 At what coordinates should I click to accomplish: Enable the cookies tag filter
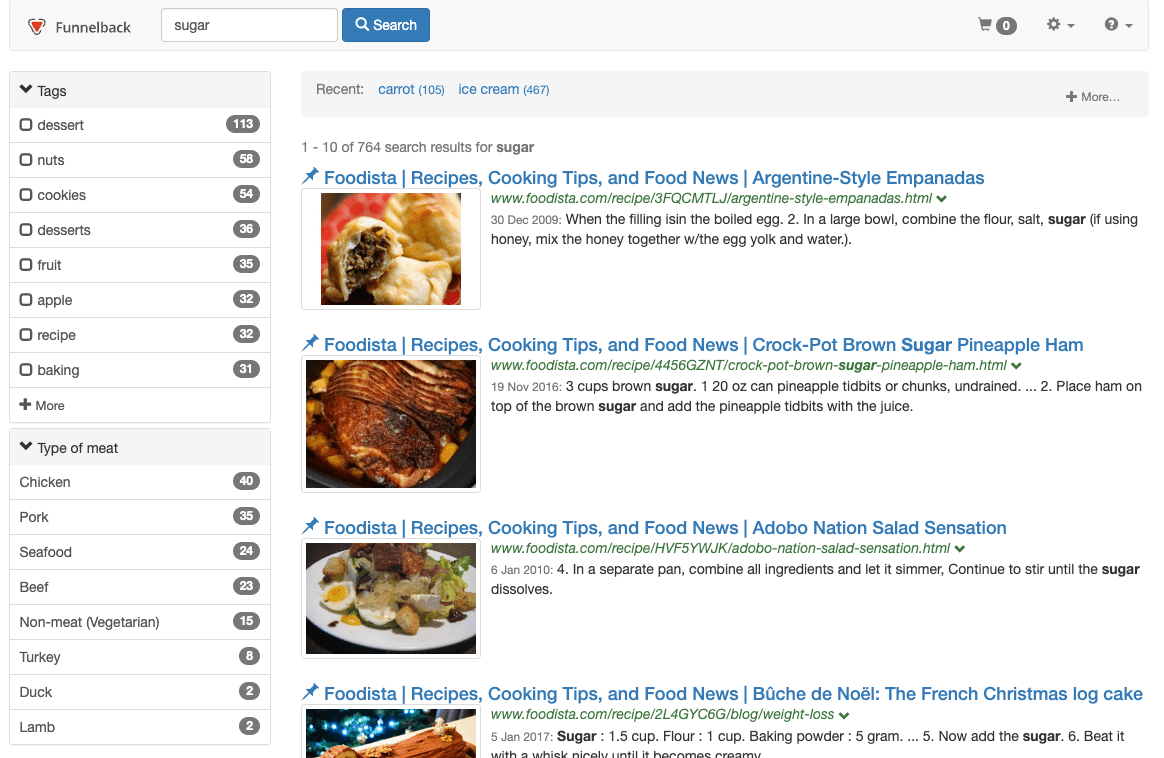27,195
